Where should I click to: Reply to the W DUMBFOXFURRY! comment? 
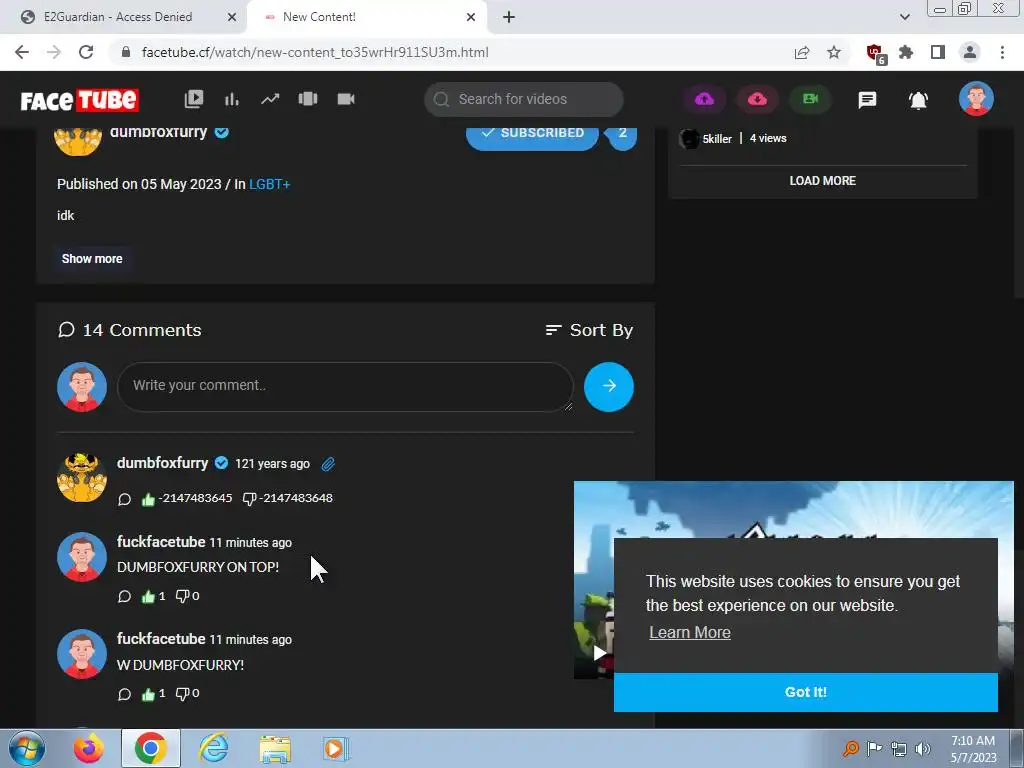[124, 694]
